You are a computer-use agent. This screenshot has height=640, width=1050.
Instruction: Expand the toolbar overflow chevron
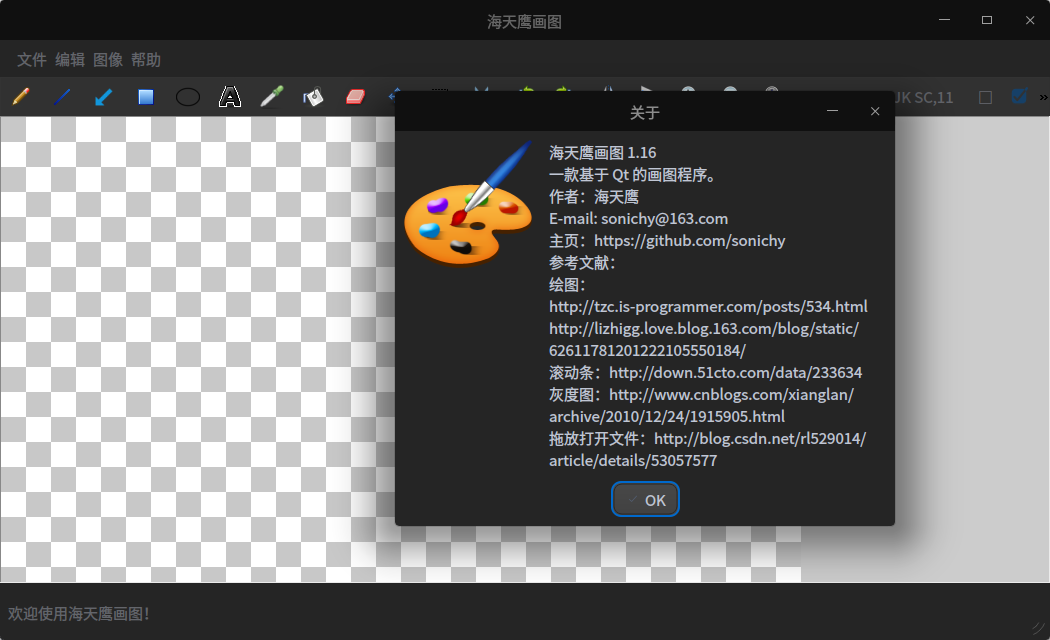click(1043, 97)
